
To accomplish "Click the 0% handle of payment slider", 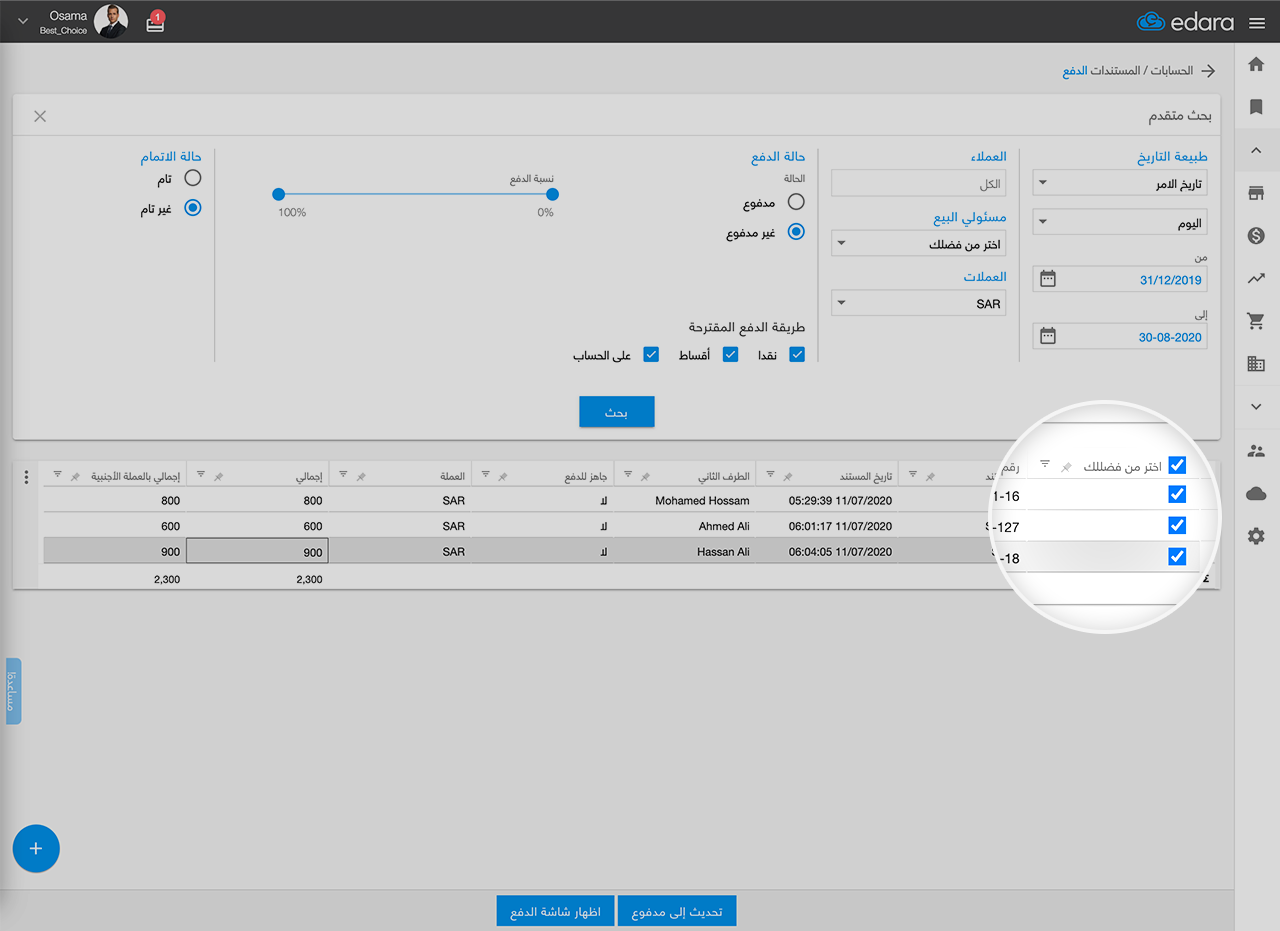I will pos(552,194).
